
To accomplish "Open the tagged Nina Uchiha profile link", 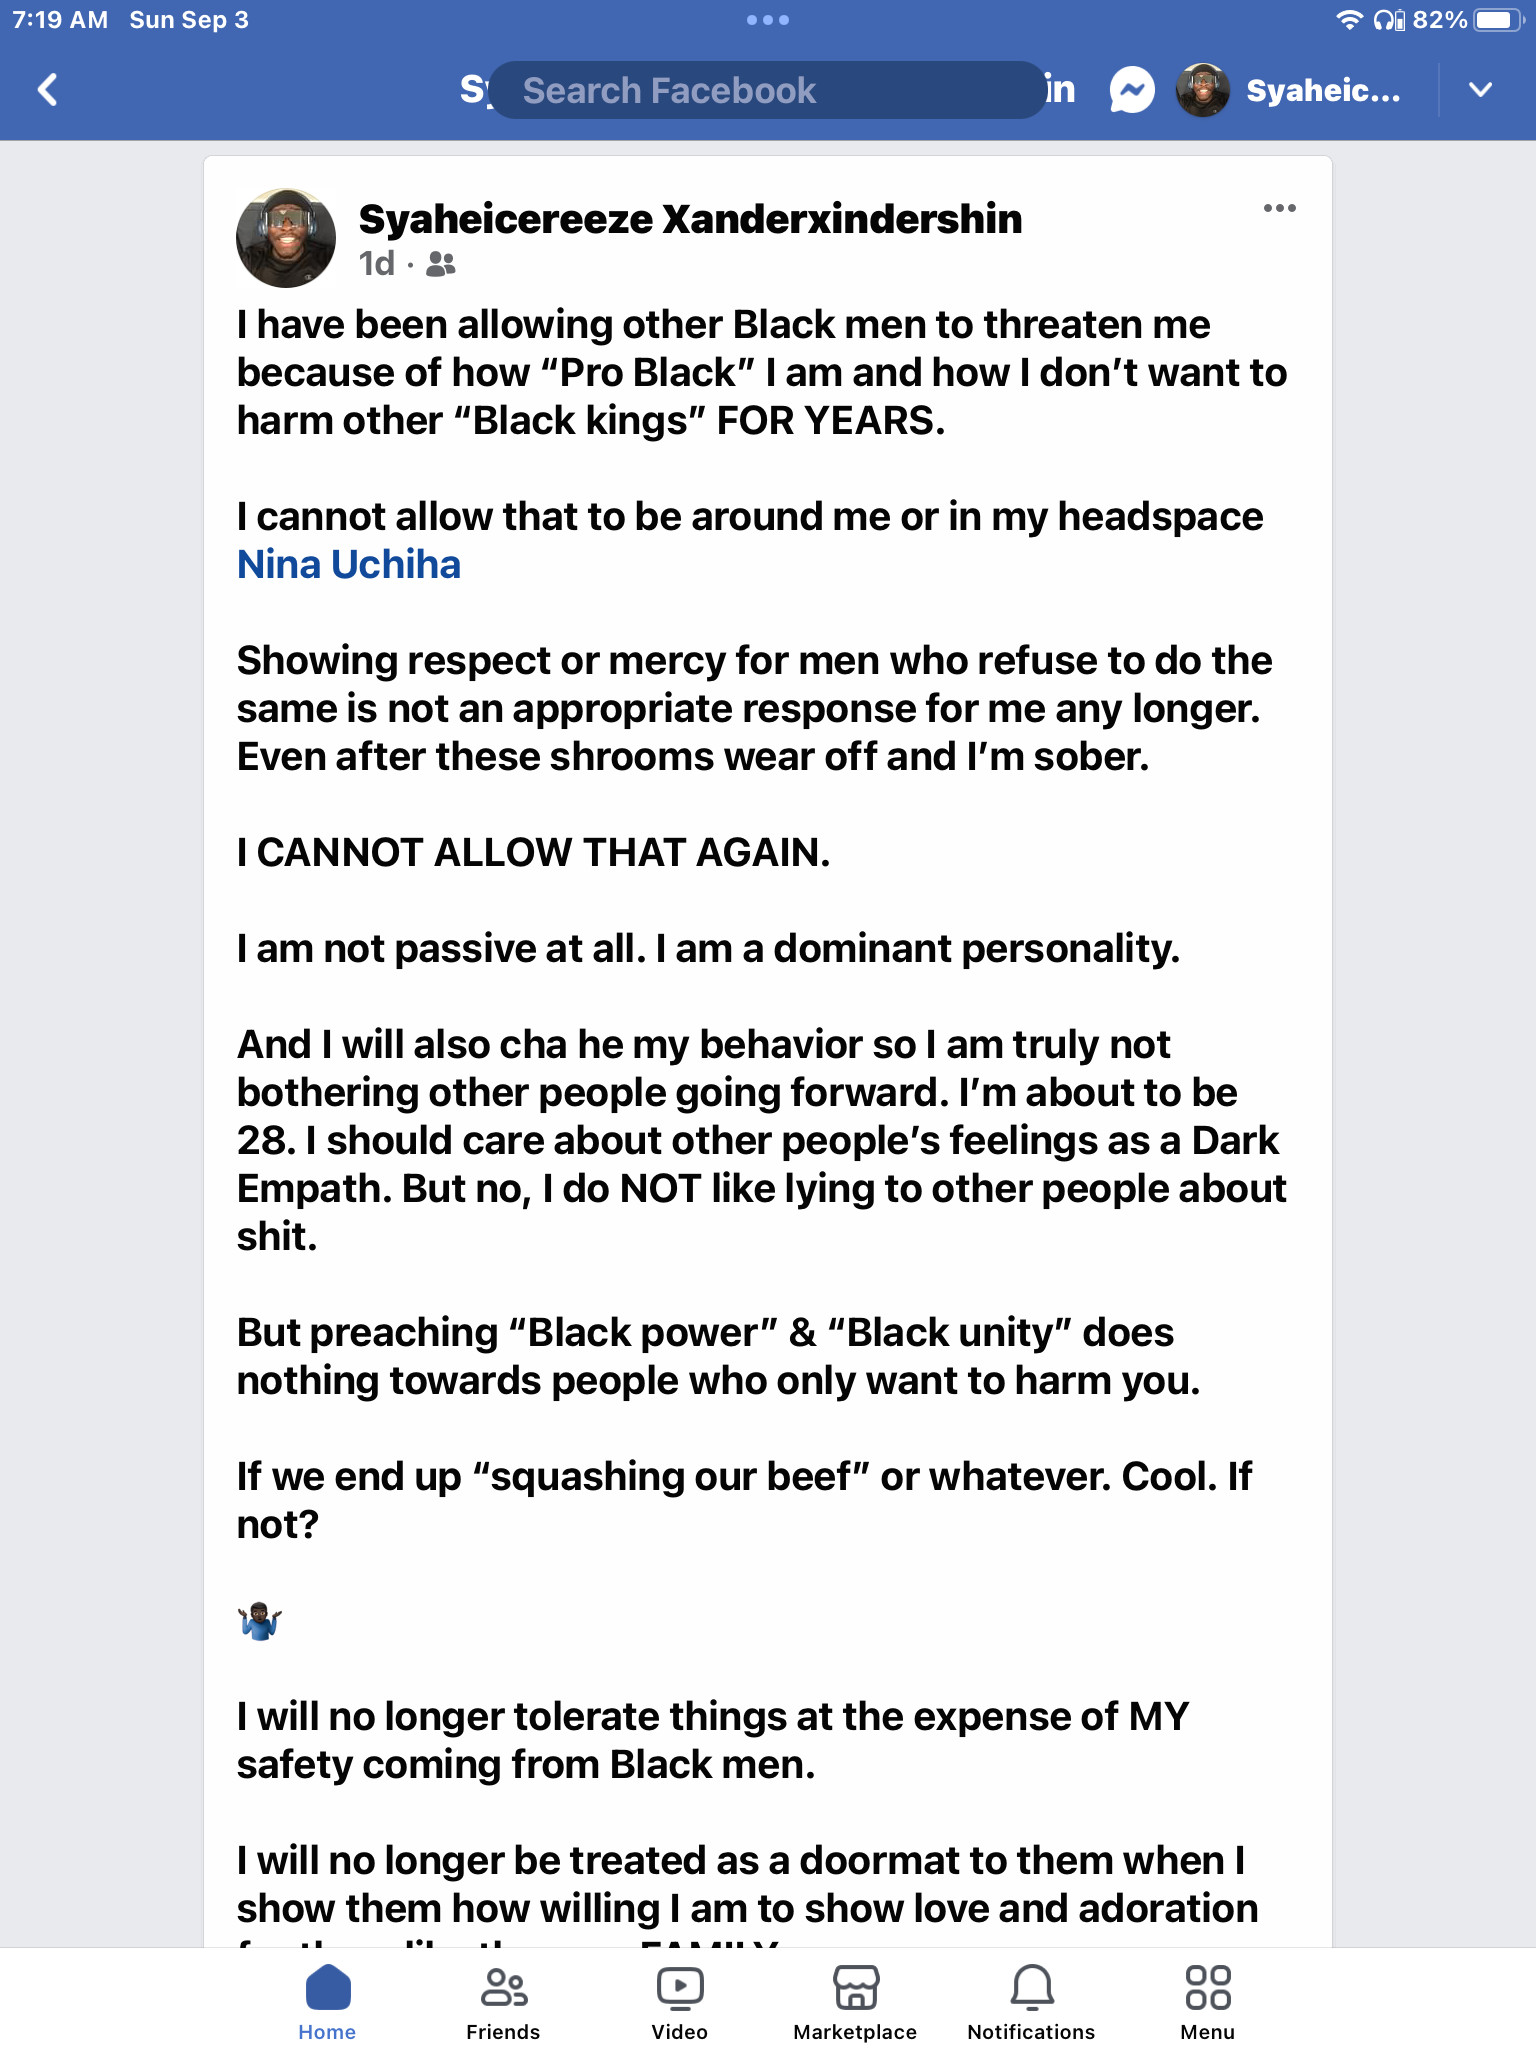I will tap(349, 565).
